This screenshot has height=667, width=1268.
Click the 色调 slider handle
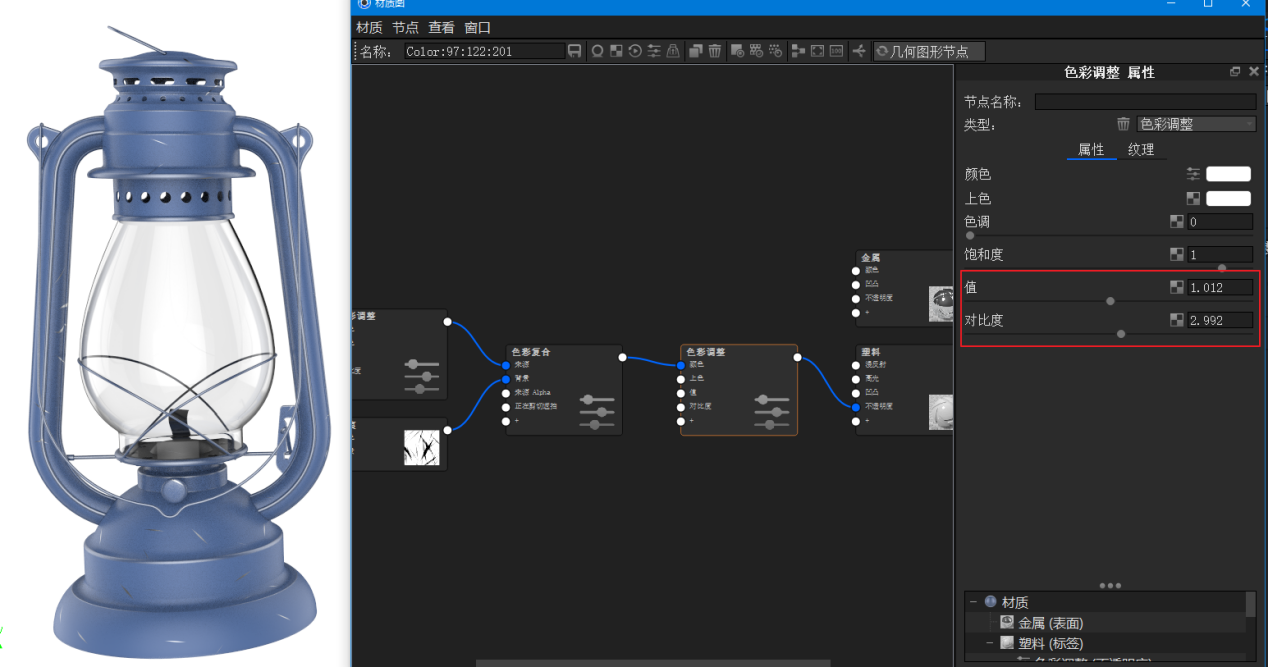(970, 236)
